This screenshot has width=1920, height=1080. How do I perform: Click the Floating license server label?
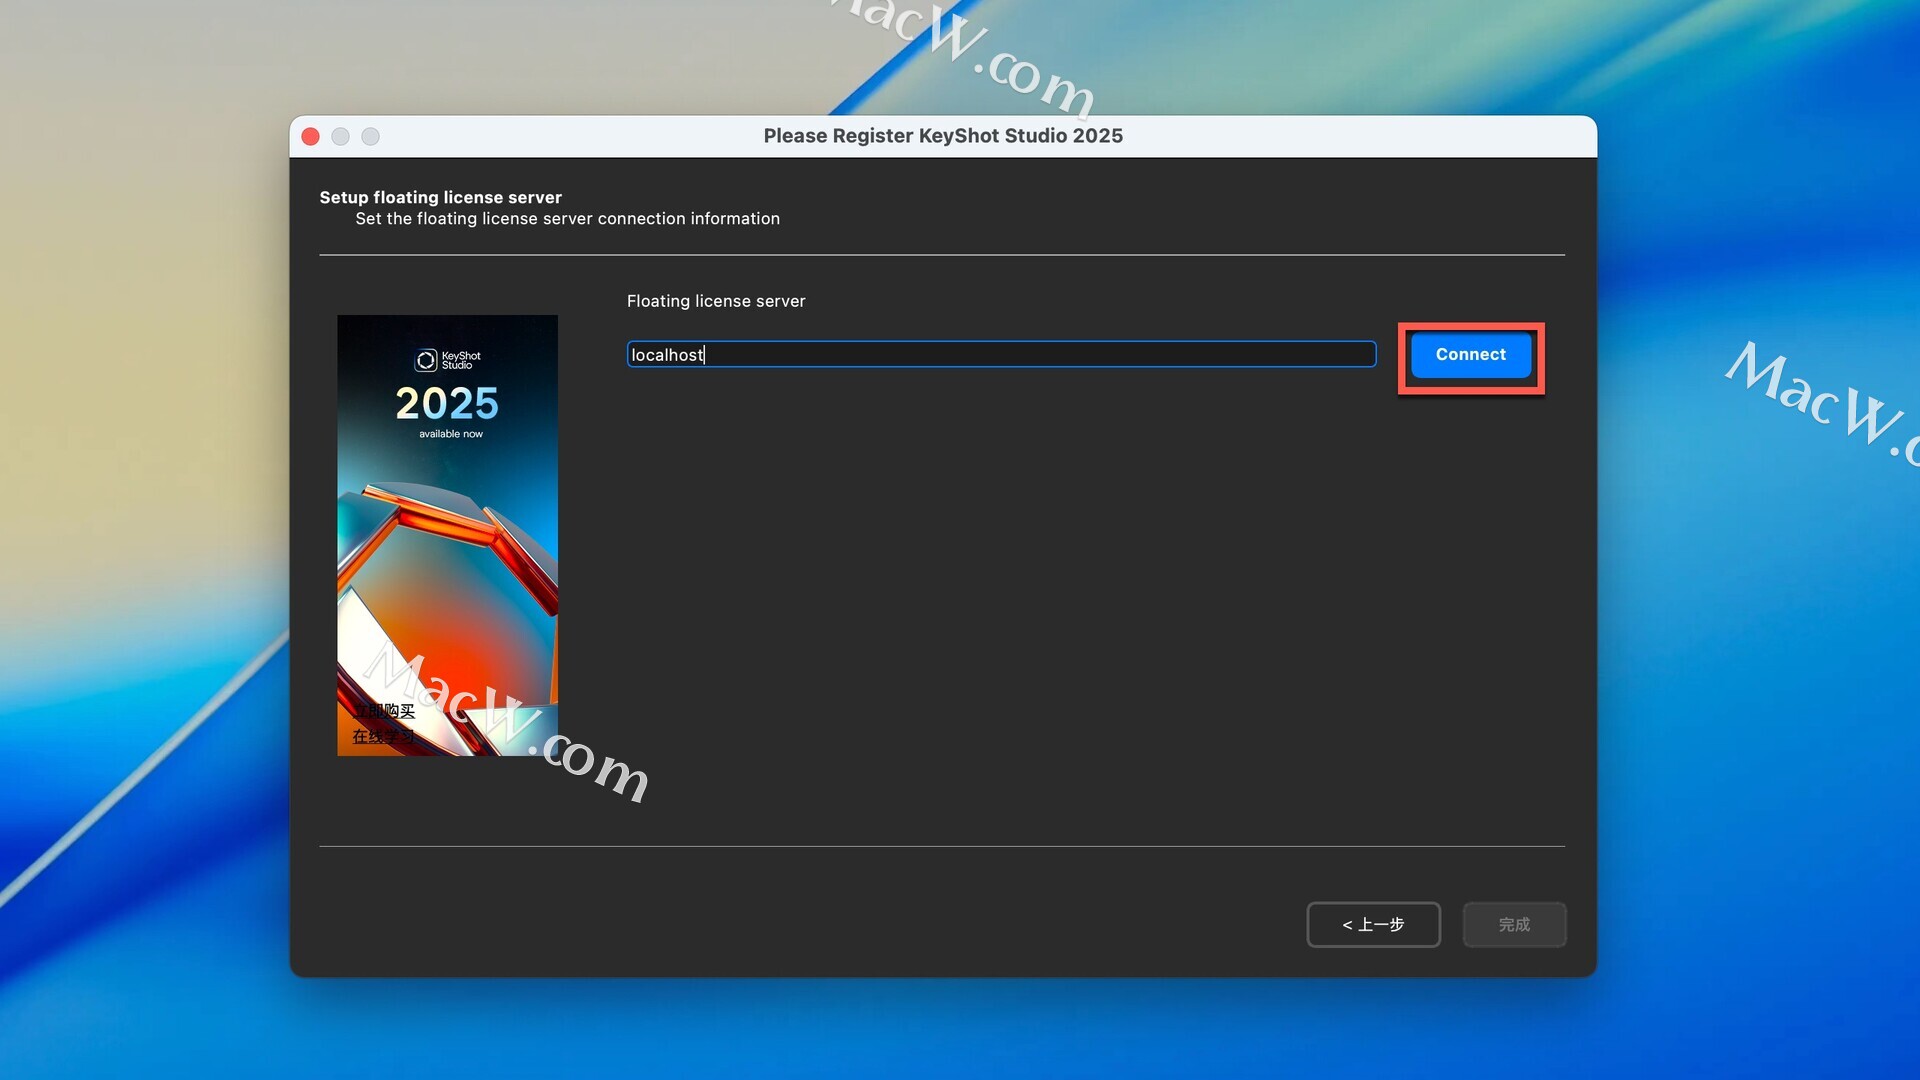click(x=716, y=301)
